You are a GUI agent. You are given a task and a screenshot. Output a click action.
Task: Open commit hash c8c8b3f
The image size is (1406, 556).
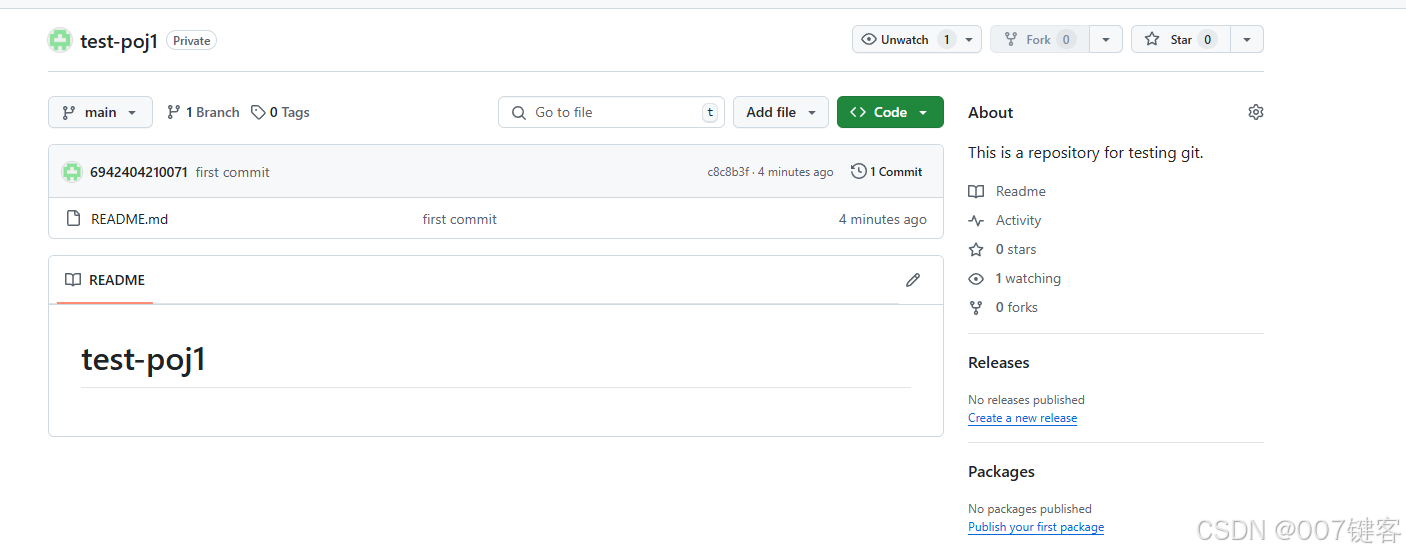click(x=728, y=172)
